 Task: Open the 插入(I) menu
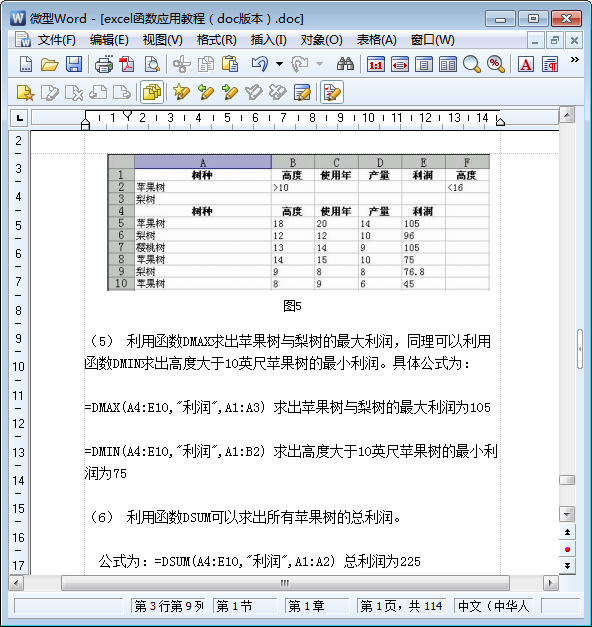pos(268,40)
